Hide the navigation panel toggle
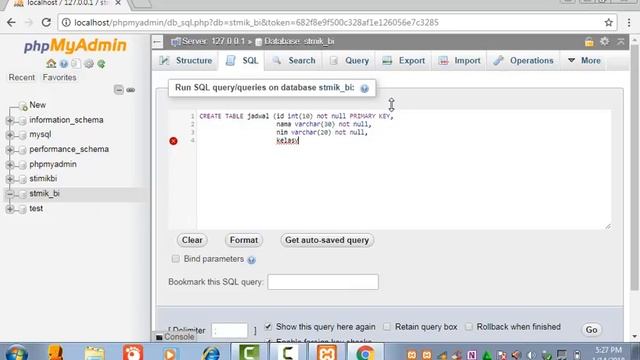The image size is (640, 360). coord(157,42)
